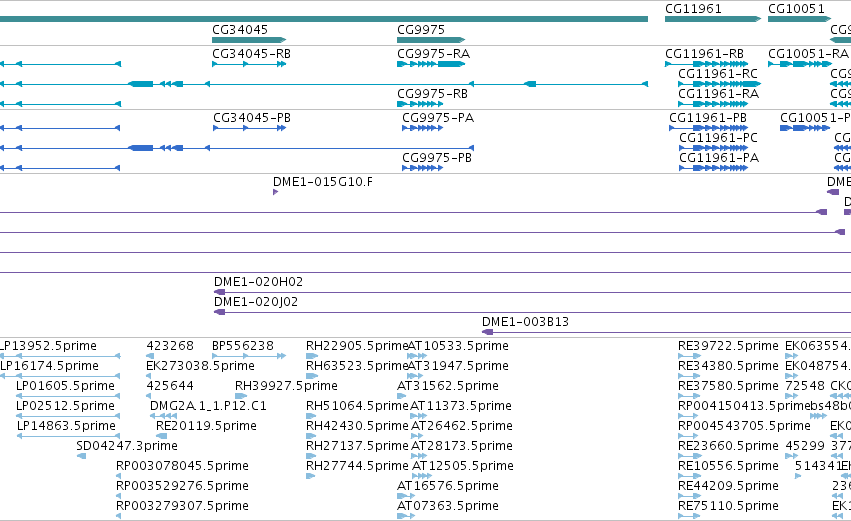Select protein label CG11961-PC
This screenshot has height=521, width=851.
tap(718, 138)
